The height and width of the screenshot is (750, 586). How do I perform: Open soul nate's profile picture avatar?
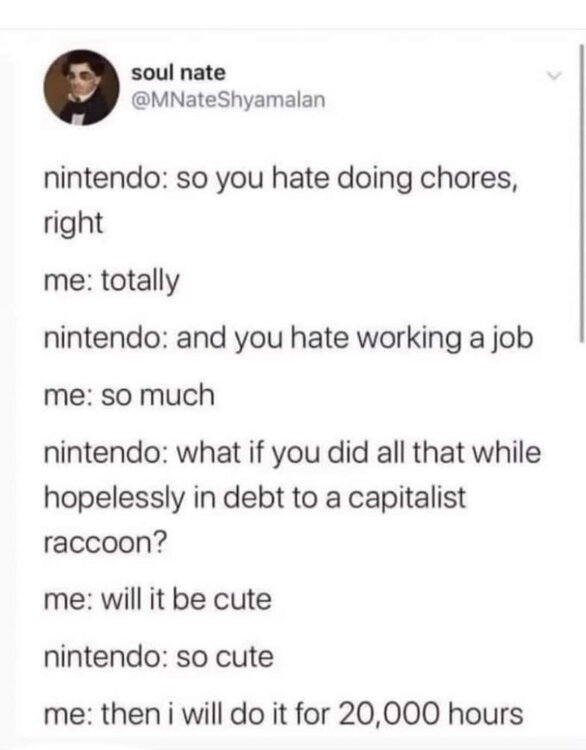click(x=81, y=88)
